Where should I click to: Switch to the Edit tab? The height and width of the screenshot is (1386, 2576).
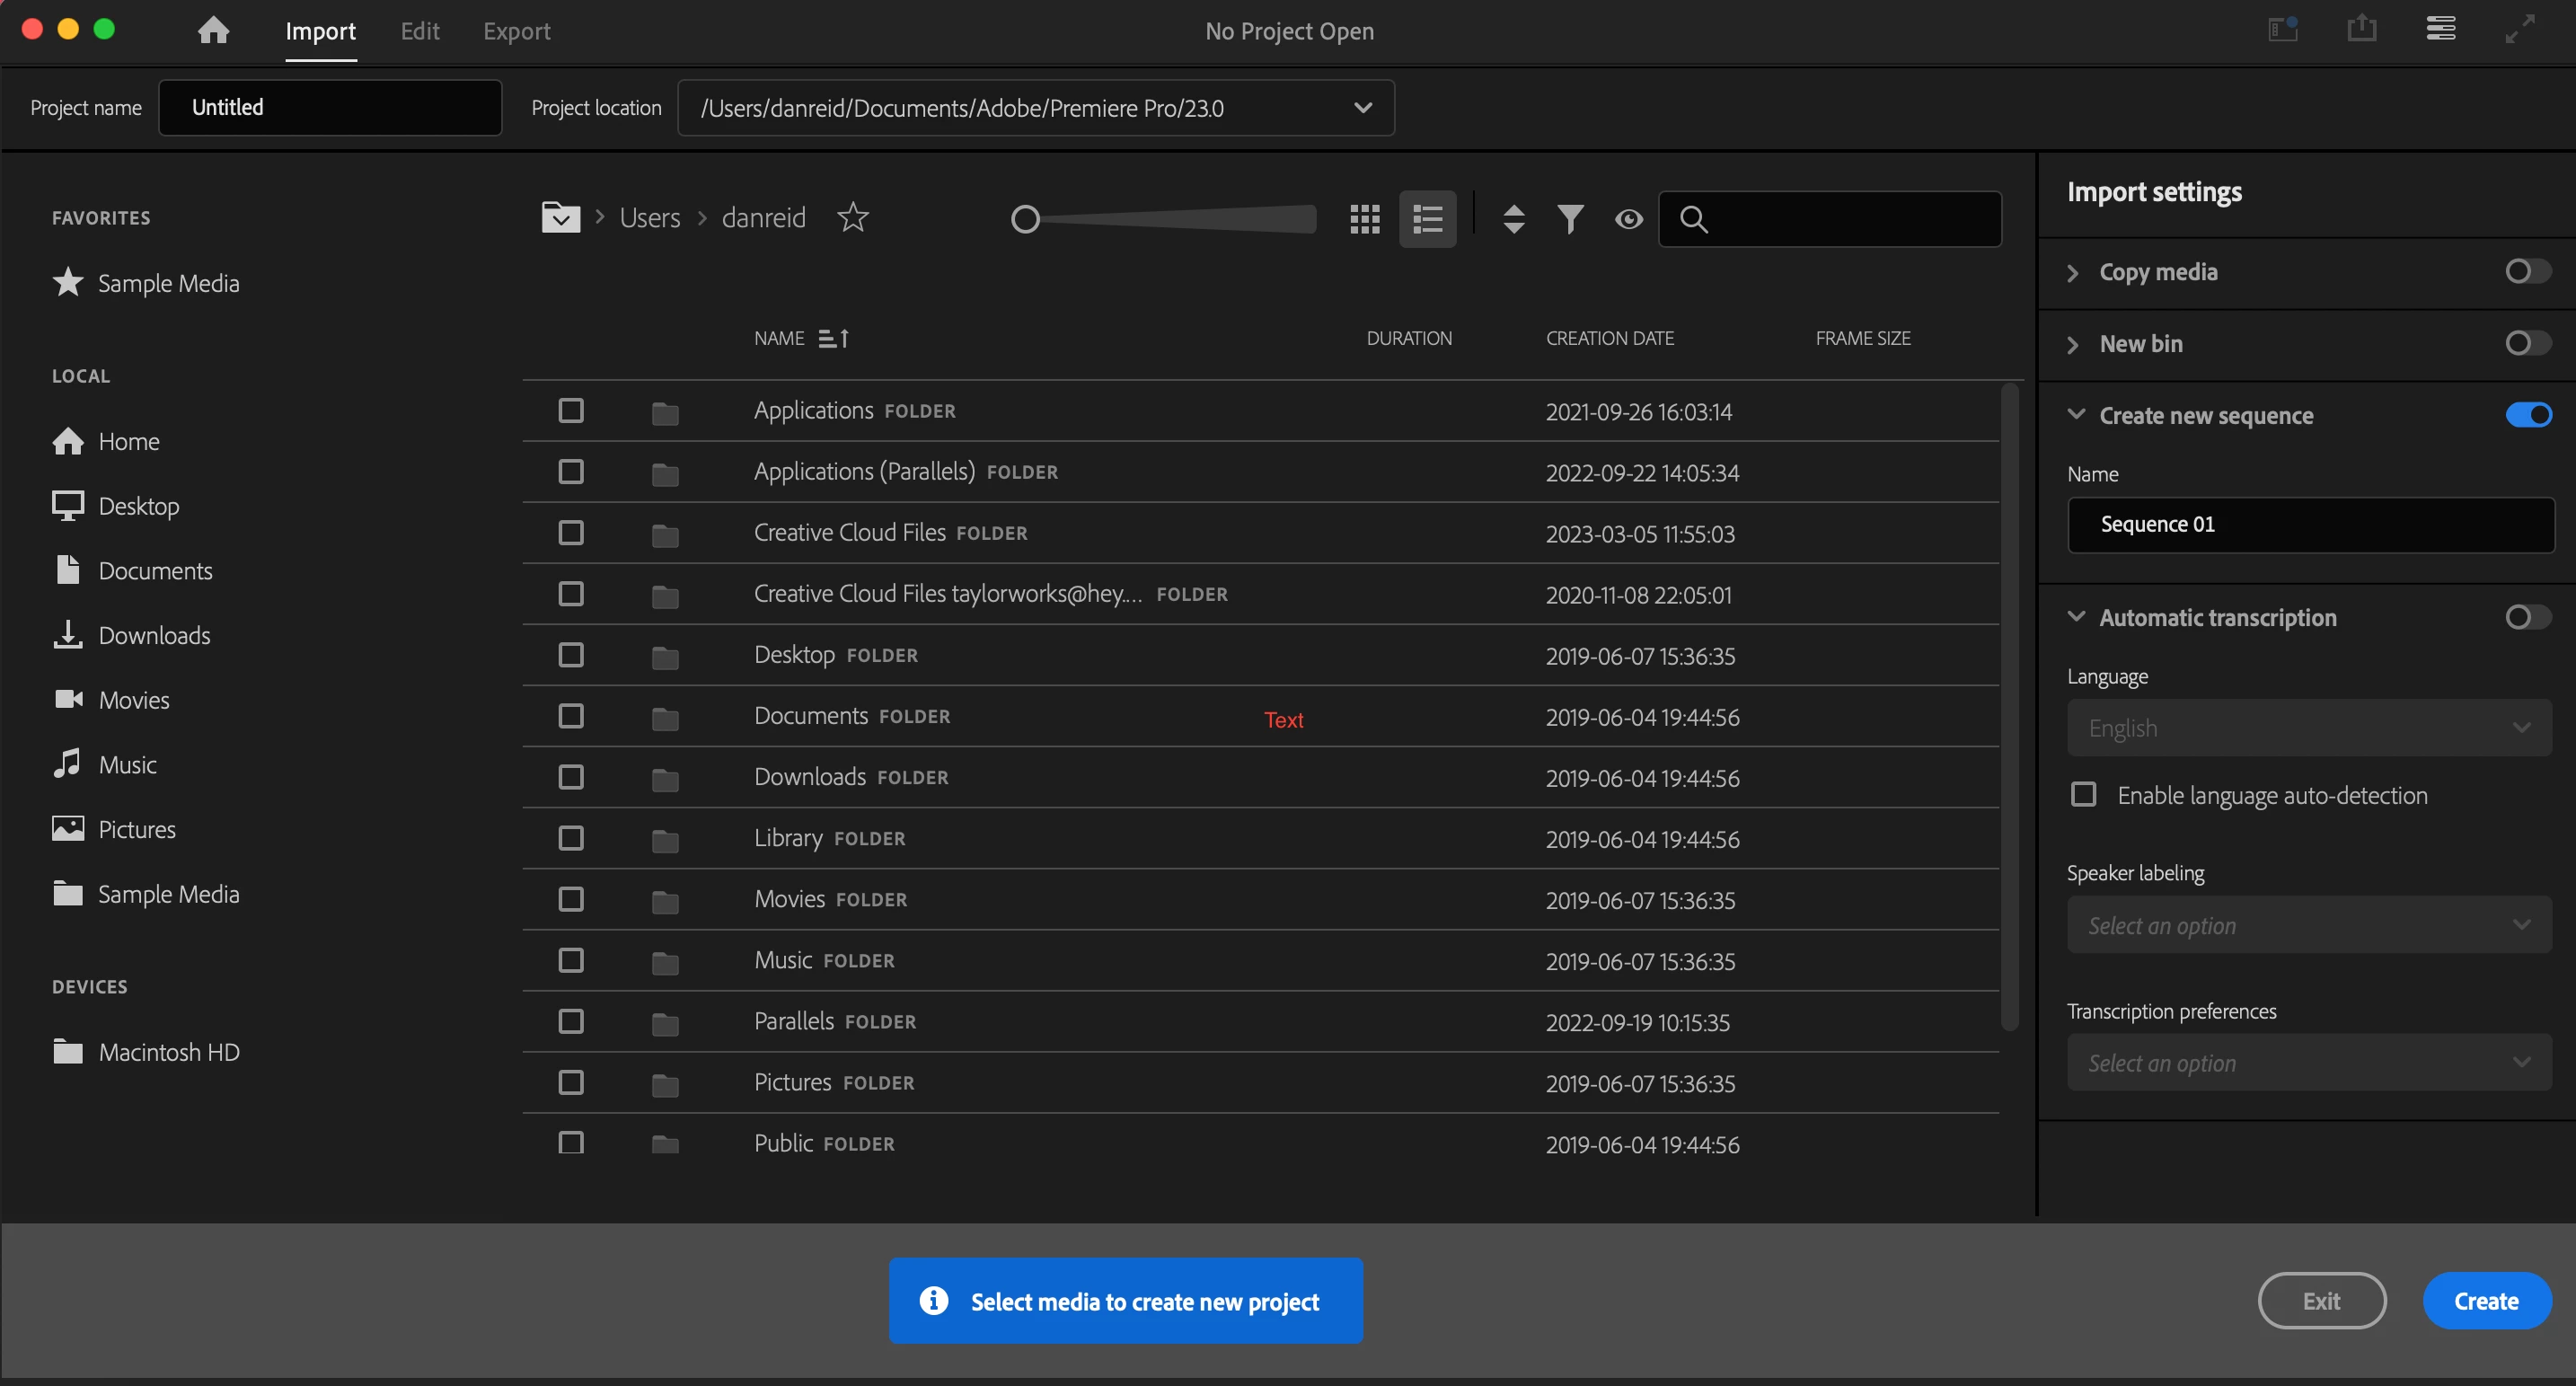point(419,31)
